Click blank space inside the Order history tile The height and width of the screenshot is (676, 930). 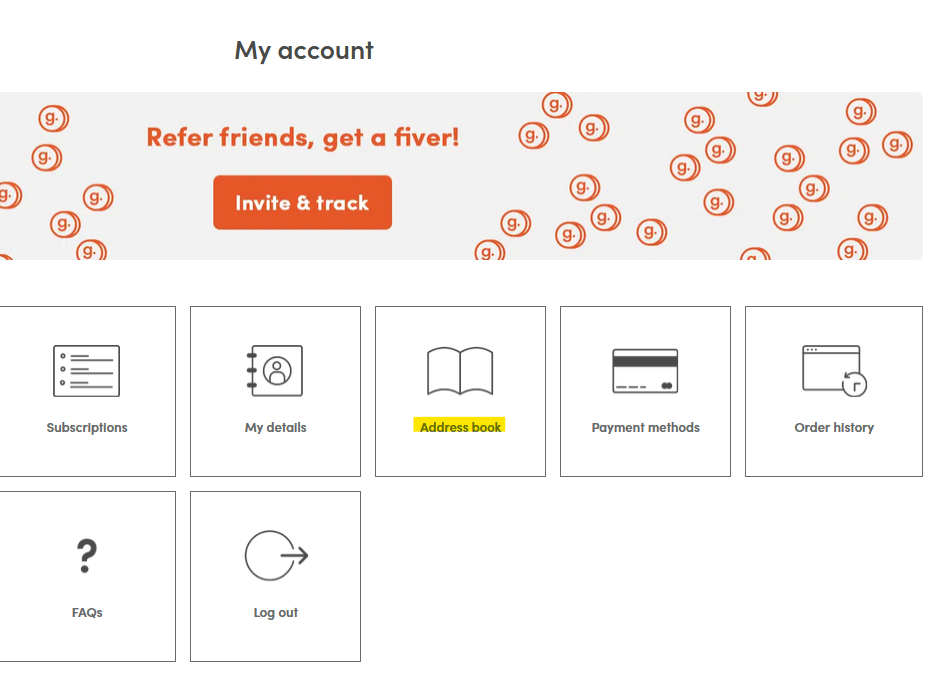point(834,455)
